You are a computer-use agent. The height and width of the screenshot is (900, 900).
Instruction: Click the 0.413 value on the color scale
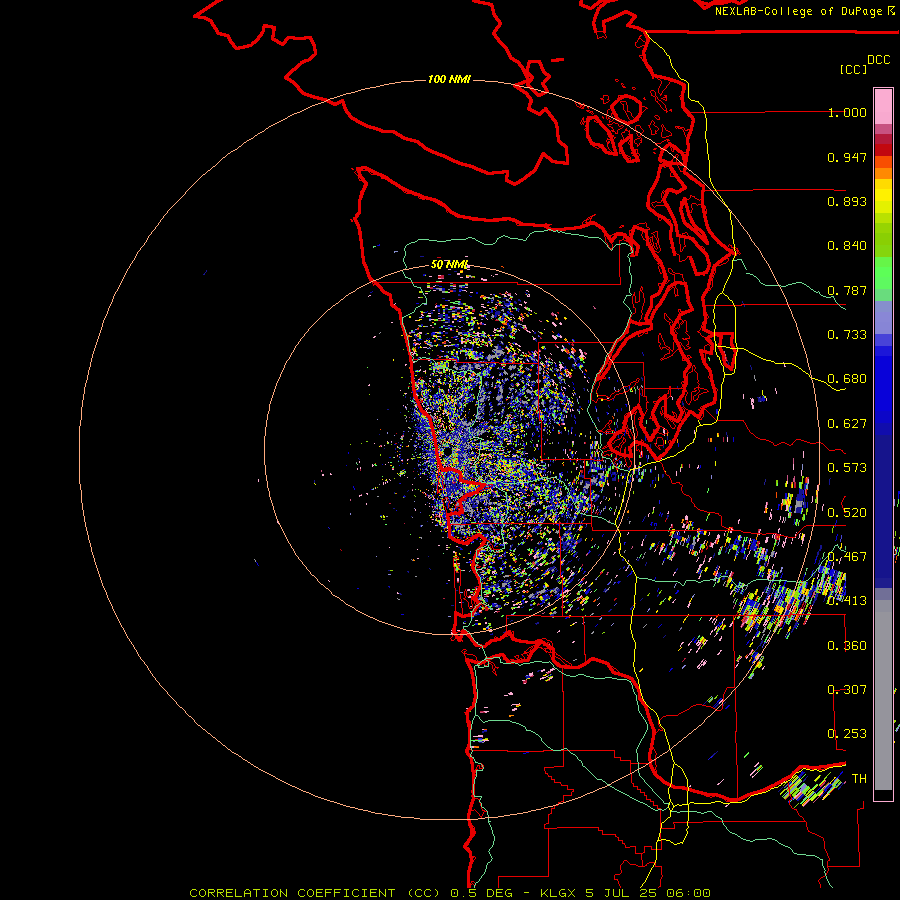847,601
